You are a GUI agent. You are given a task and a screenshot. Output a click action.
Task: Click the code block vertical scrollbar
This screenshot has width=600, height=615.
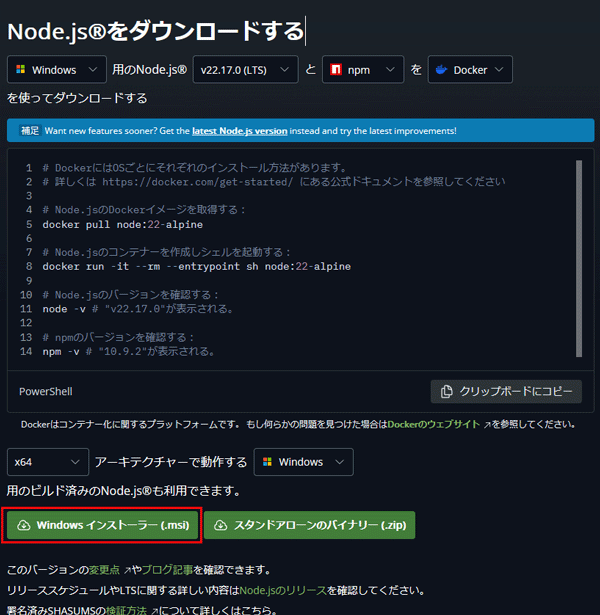coord(579,258)
